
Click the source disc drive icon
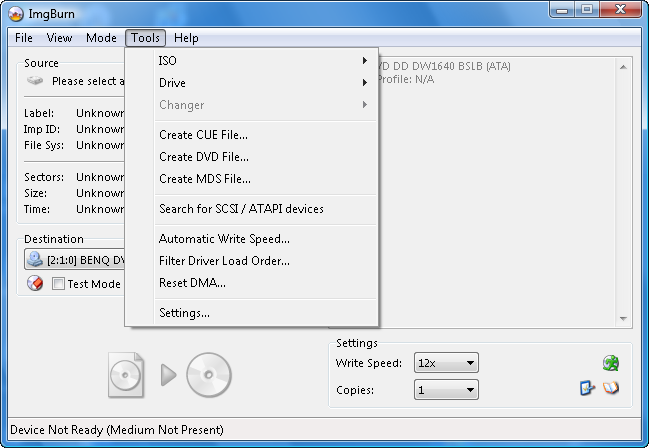click(35, 80)
